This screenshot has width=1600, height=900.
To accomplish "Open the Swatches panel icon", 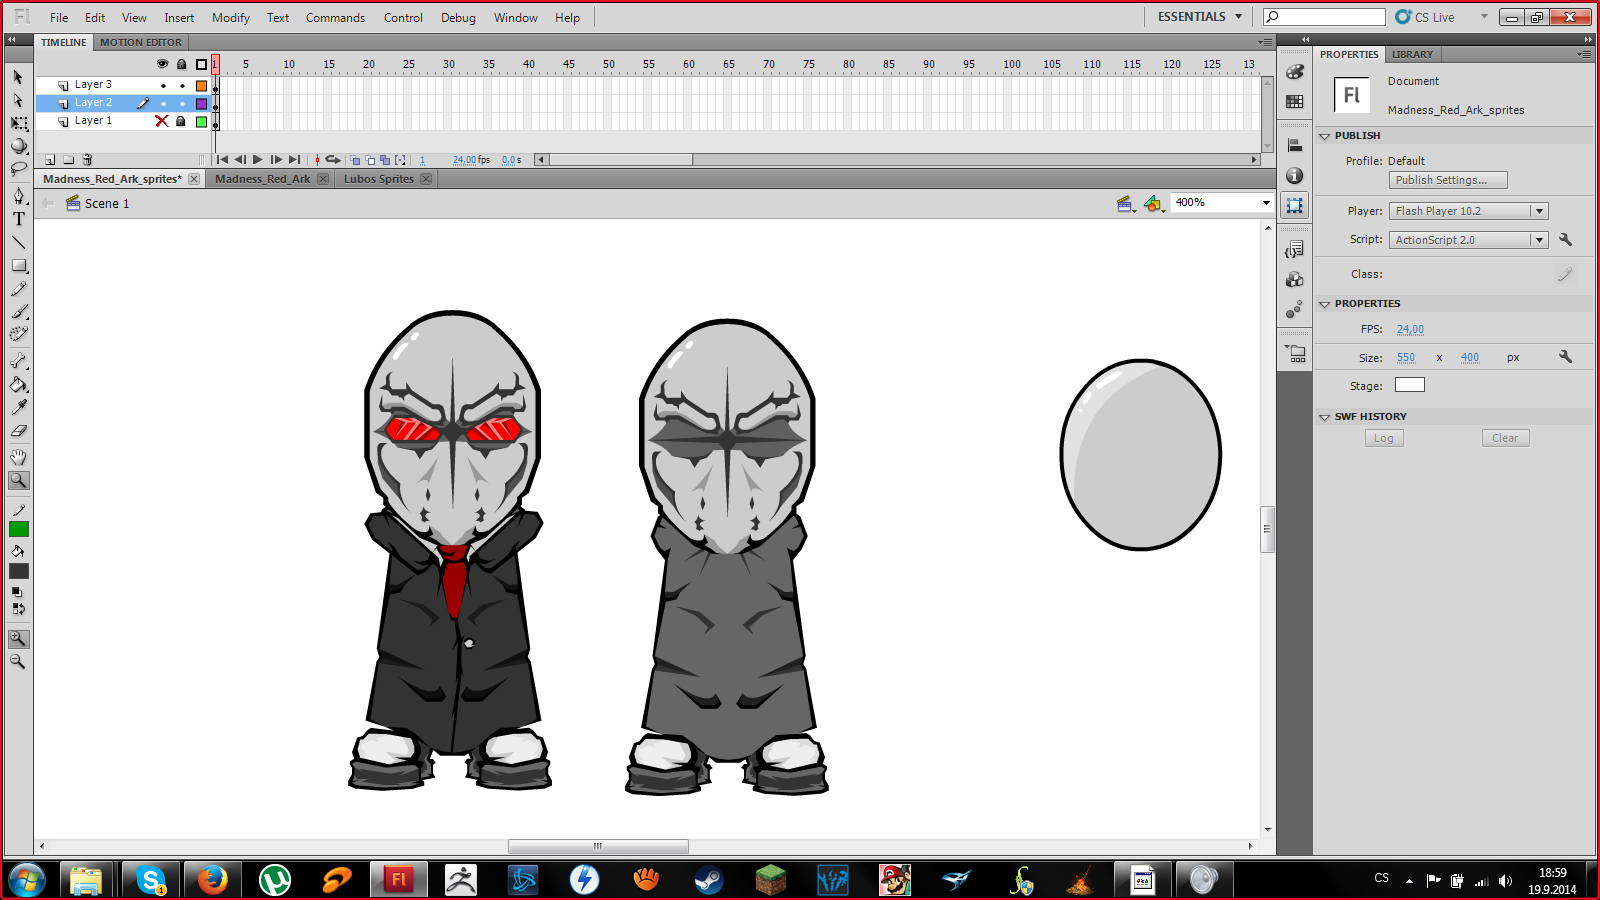I will (x=1295, y=102).
